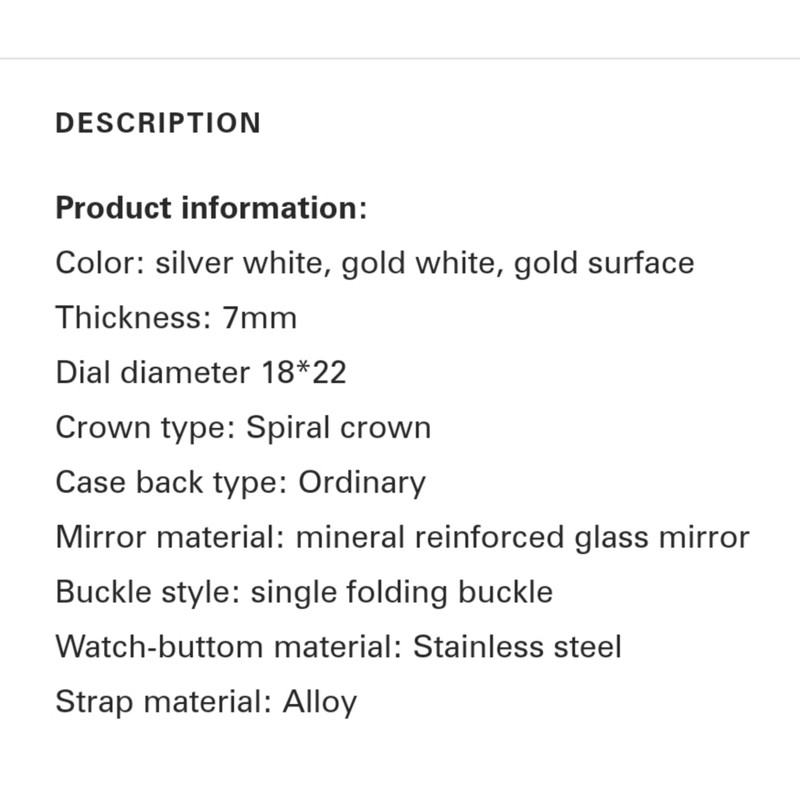Image resolution: width=800 pixels, height=800 pixels.
Task: Click the words 'Spiral crown'
Action: [x=339, y=428]
